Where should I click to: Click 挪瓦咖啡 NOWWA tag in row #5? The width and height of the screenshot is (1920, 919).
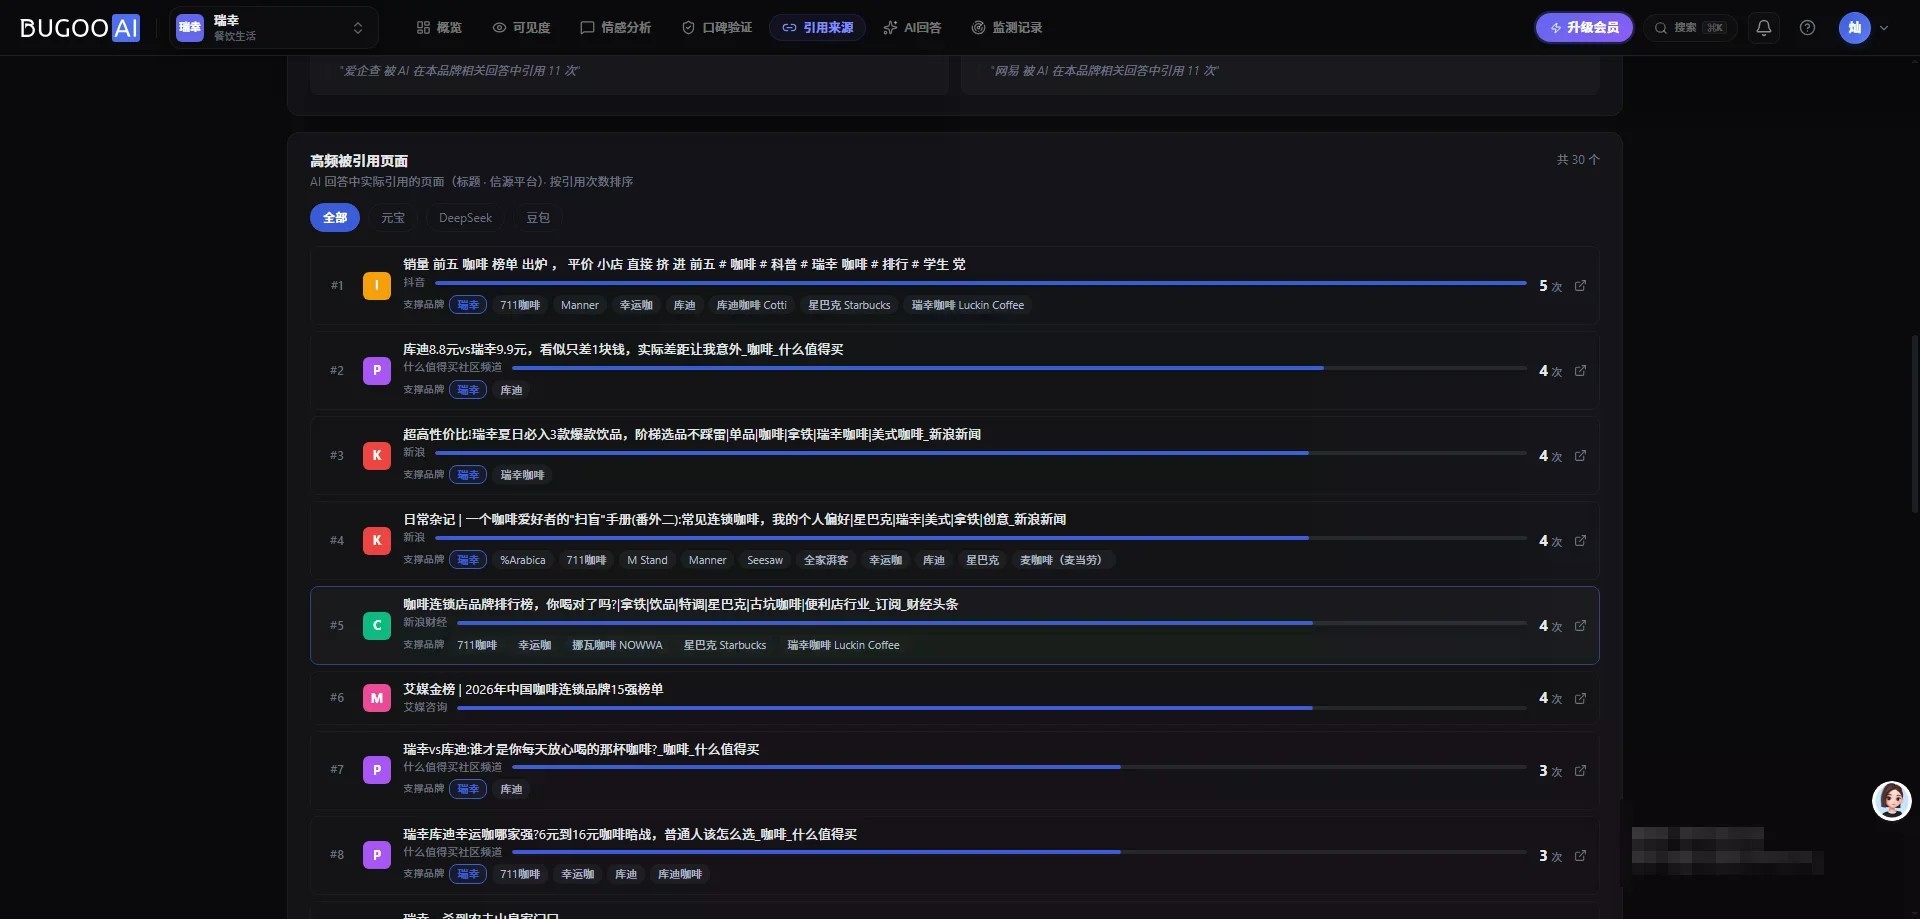[617, 645]
